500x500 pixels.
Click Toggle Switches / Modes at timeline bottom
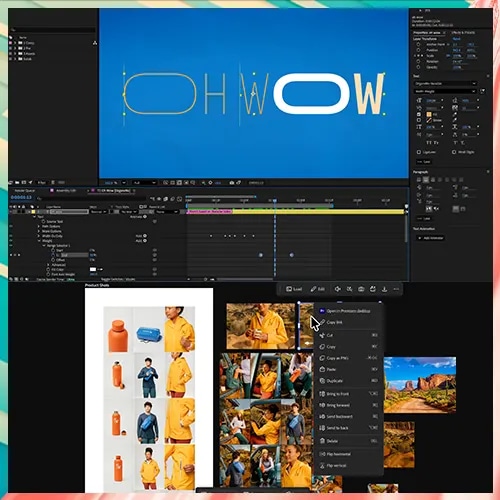coord(118,279)
